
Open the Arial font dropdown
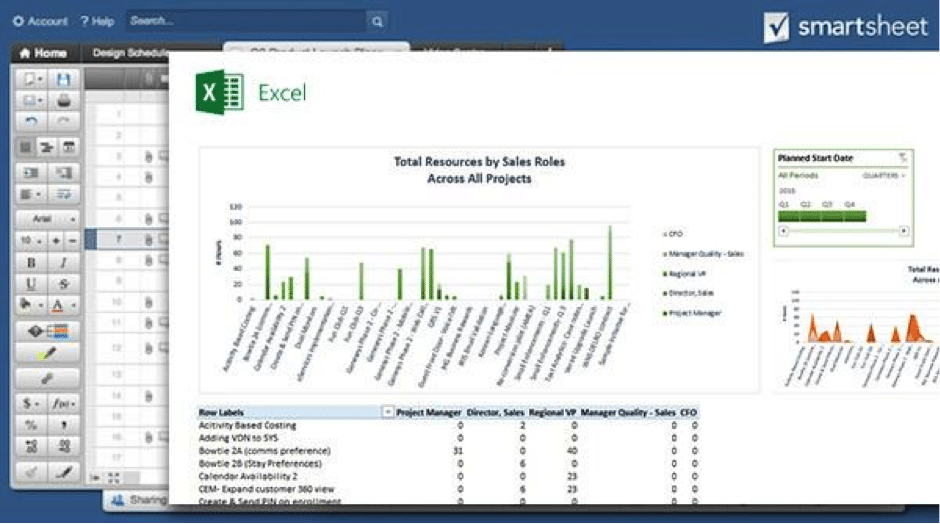click(47, 219)
